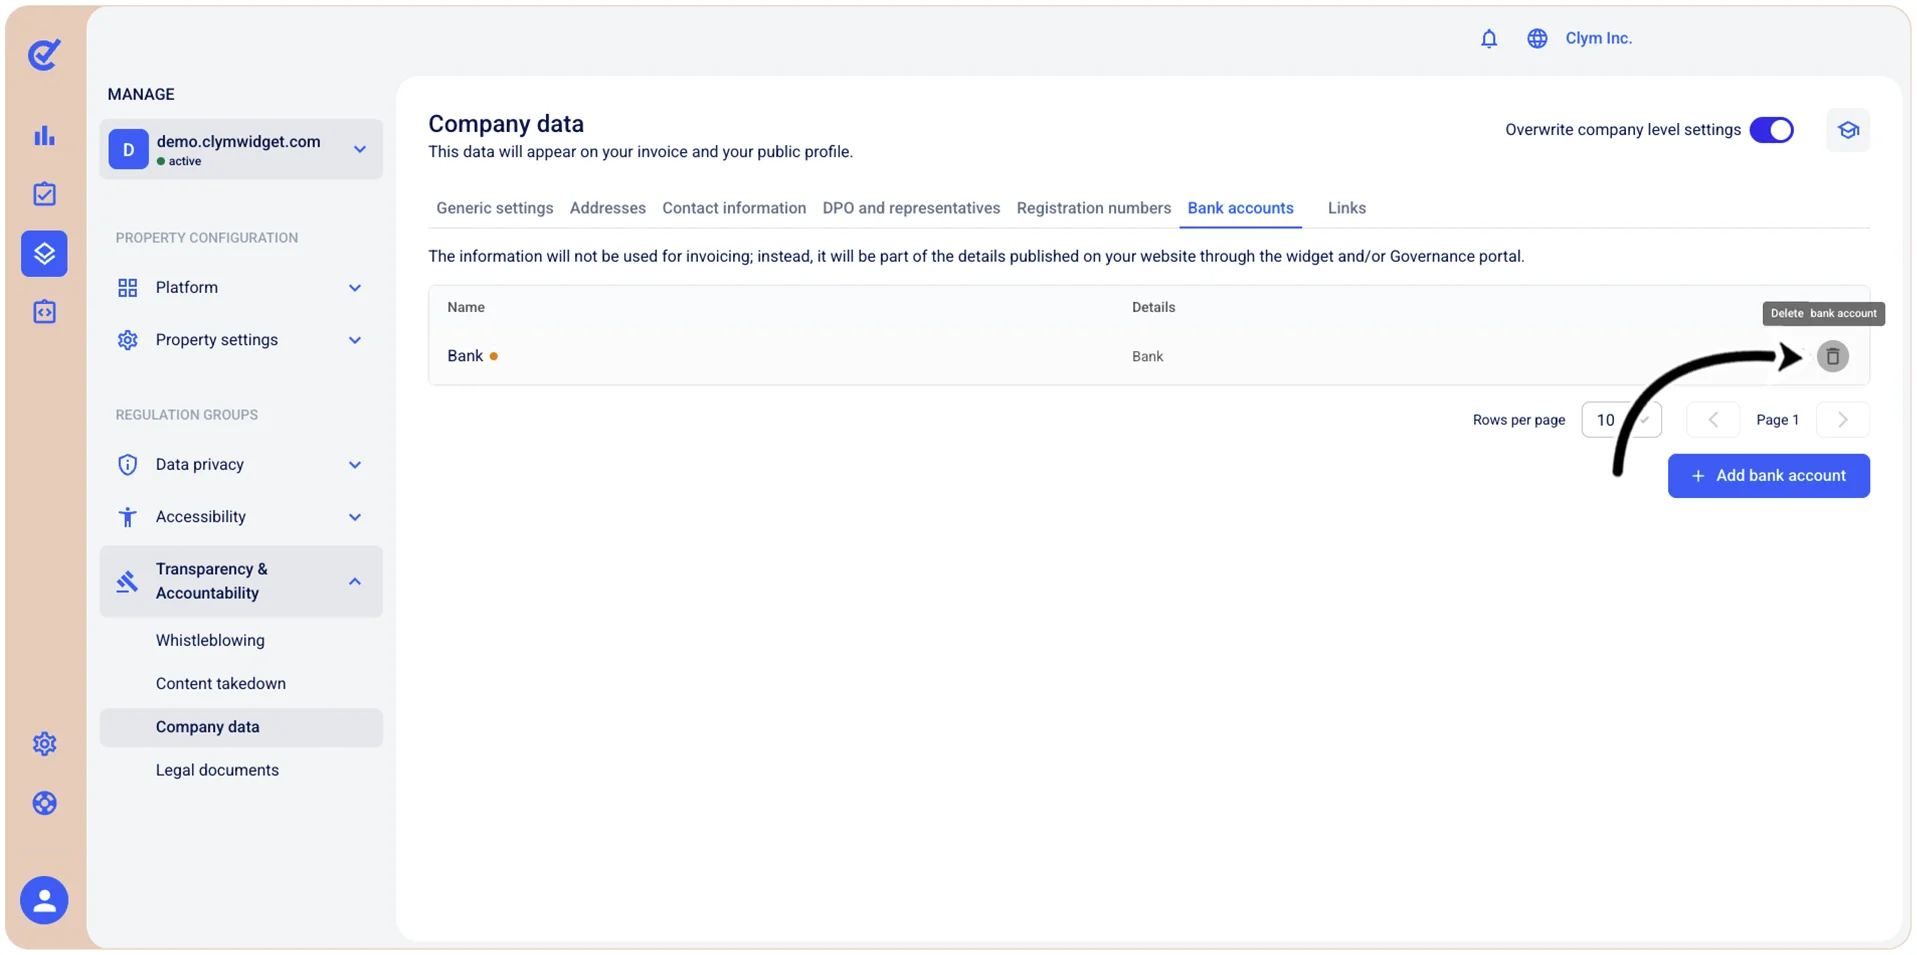Open the checklist tasks sidebar icon
This screenshot has height=955, width=1917.
pos(44,194)
